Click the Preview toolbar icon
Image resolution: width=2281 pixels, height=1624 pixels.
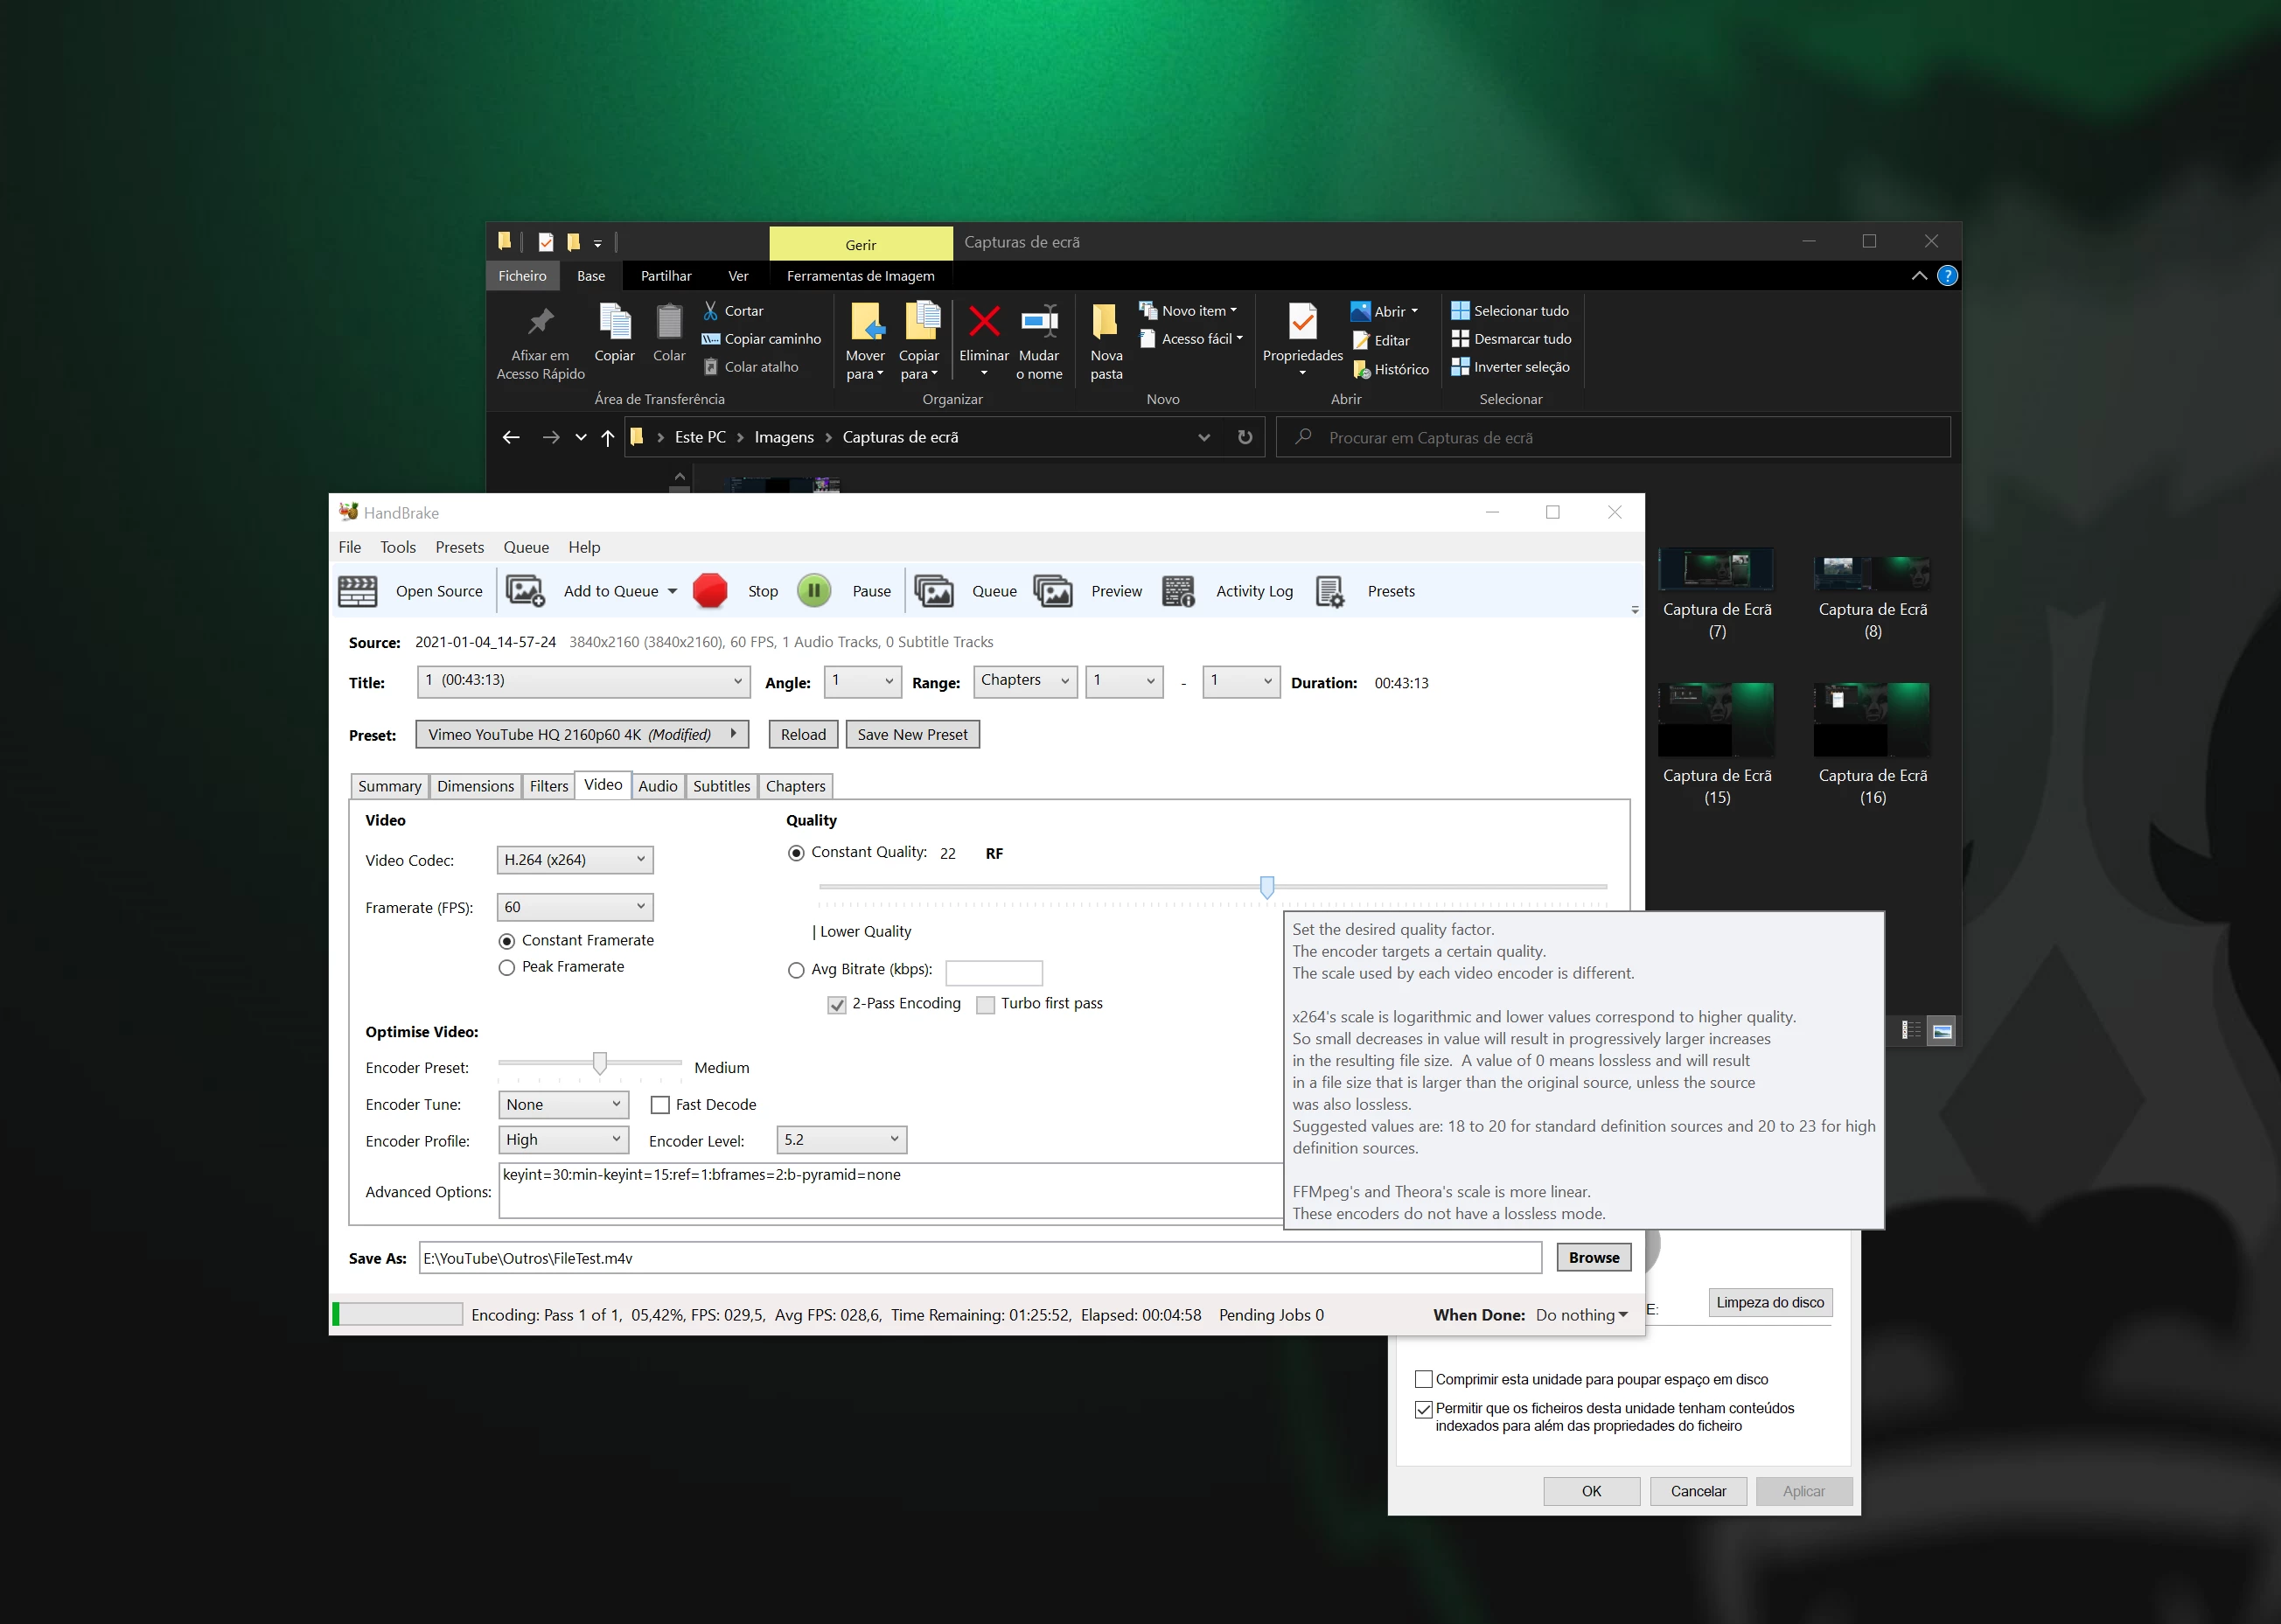(1053, 591)
